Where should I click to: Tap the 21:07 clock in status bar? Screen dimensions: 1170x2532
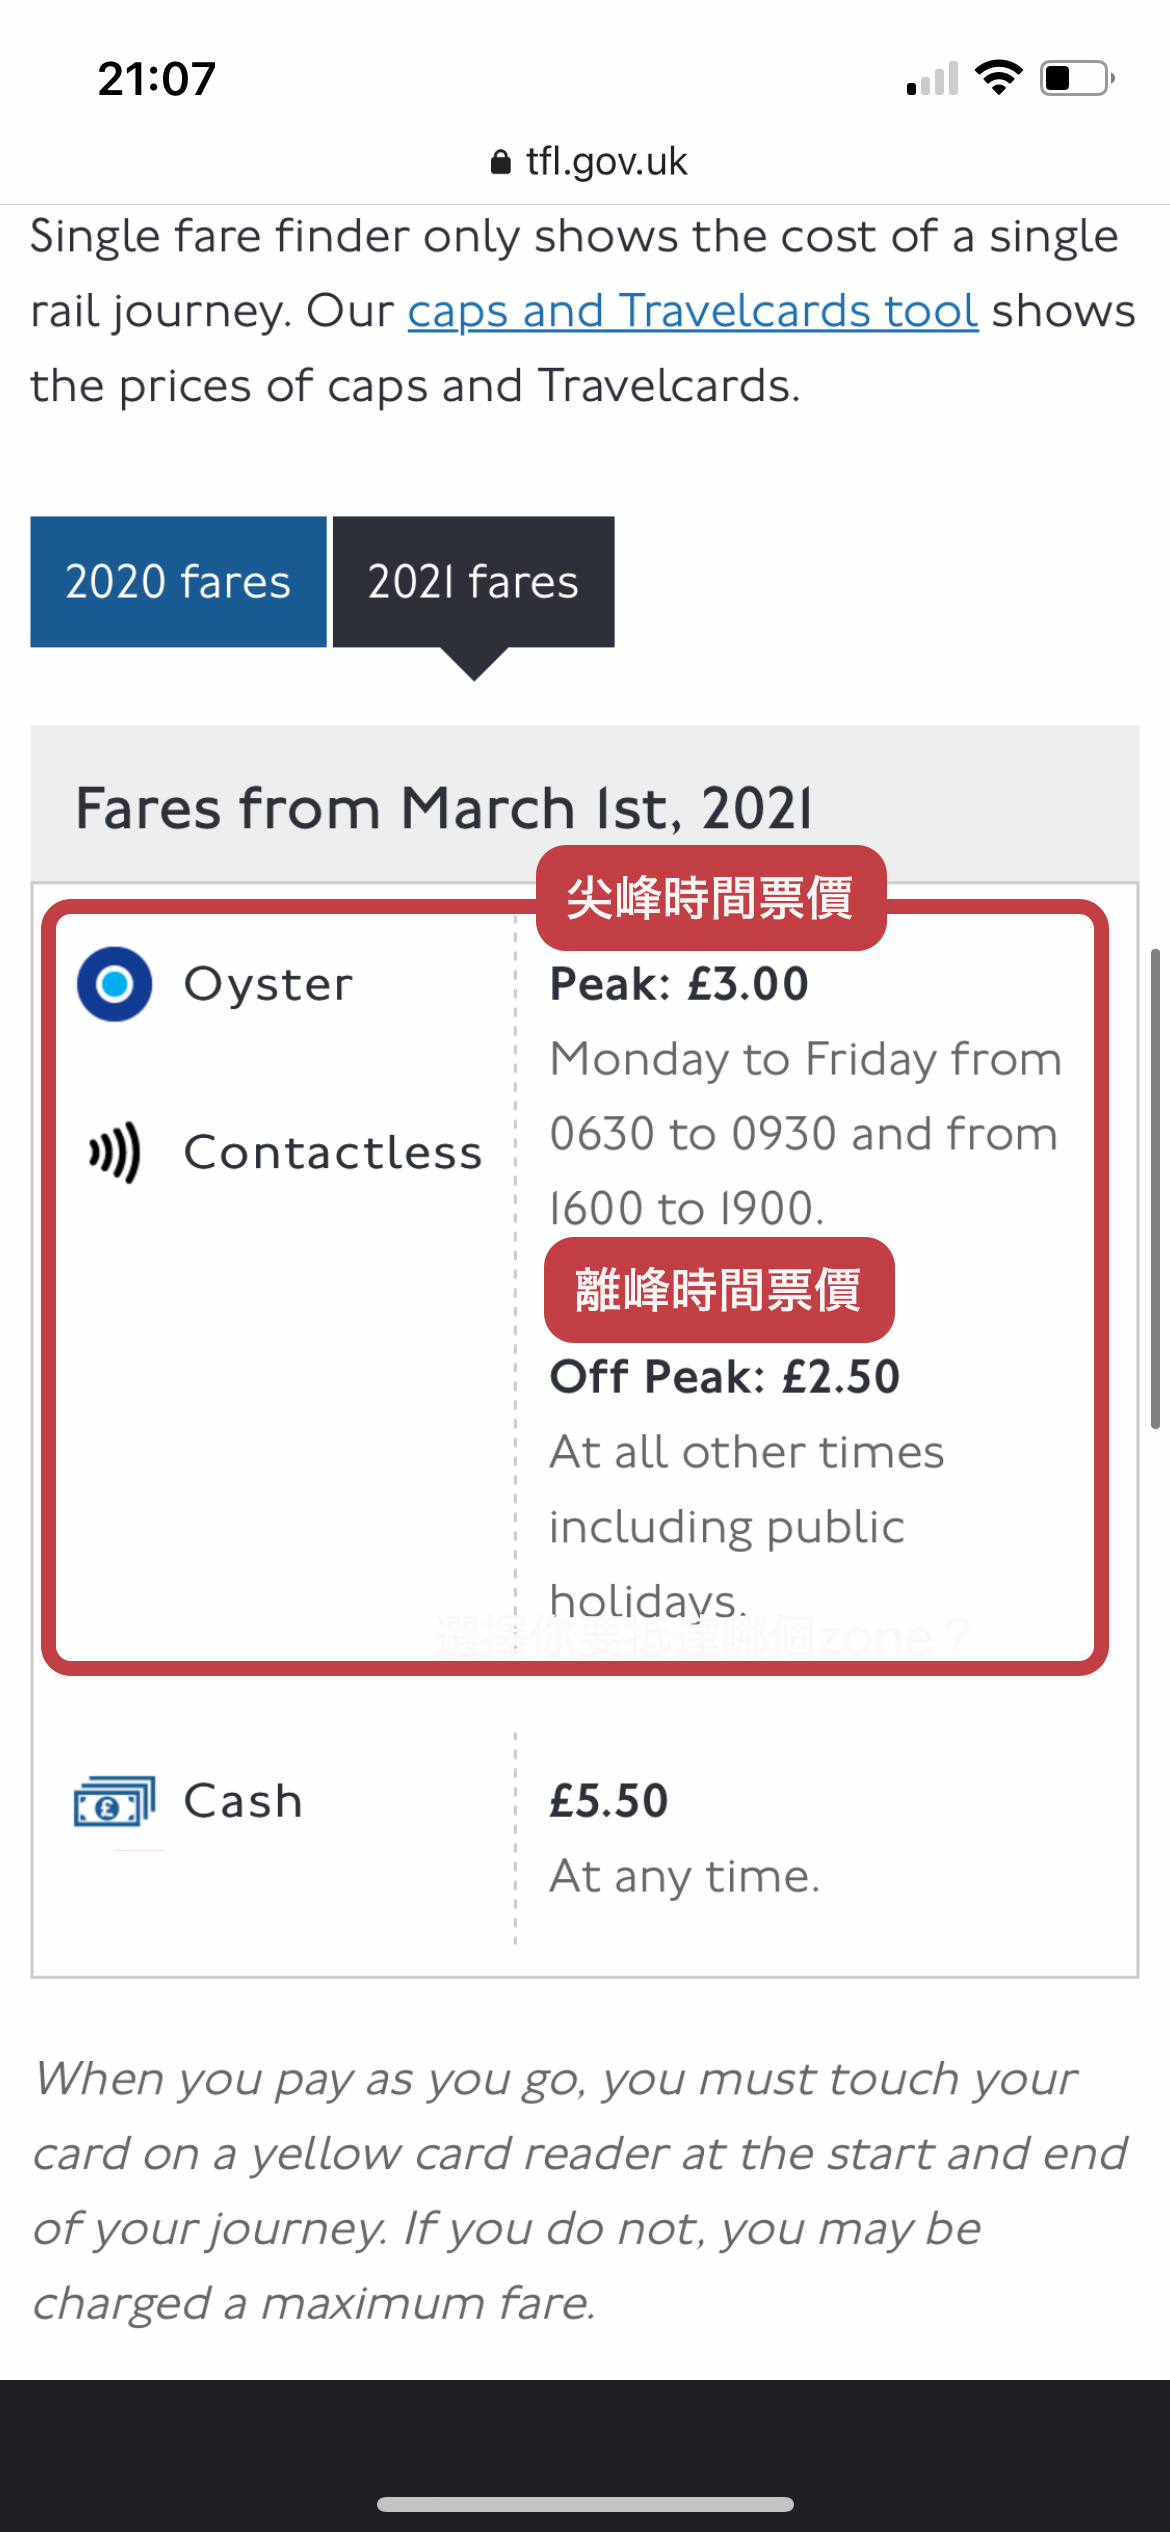click(157, 79)
